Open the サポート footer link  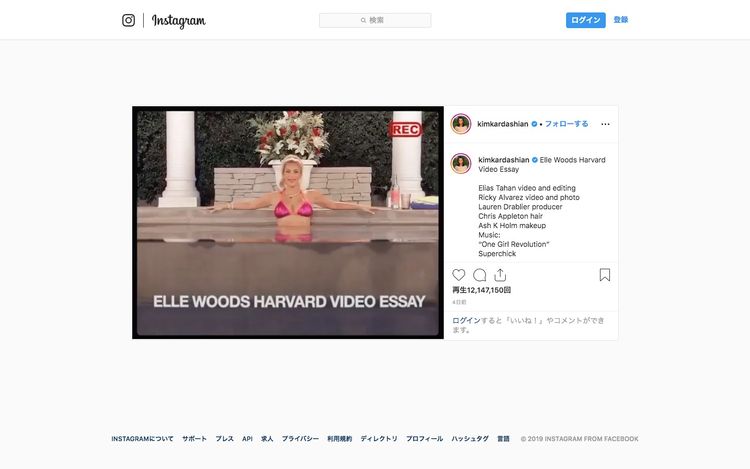pos(195,439)
